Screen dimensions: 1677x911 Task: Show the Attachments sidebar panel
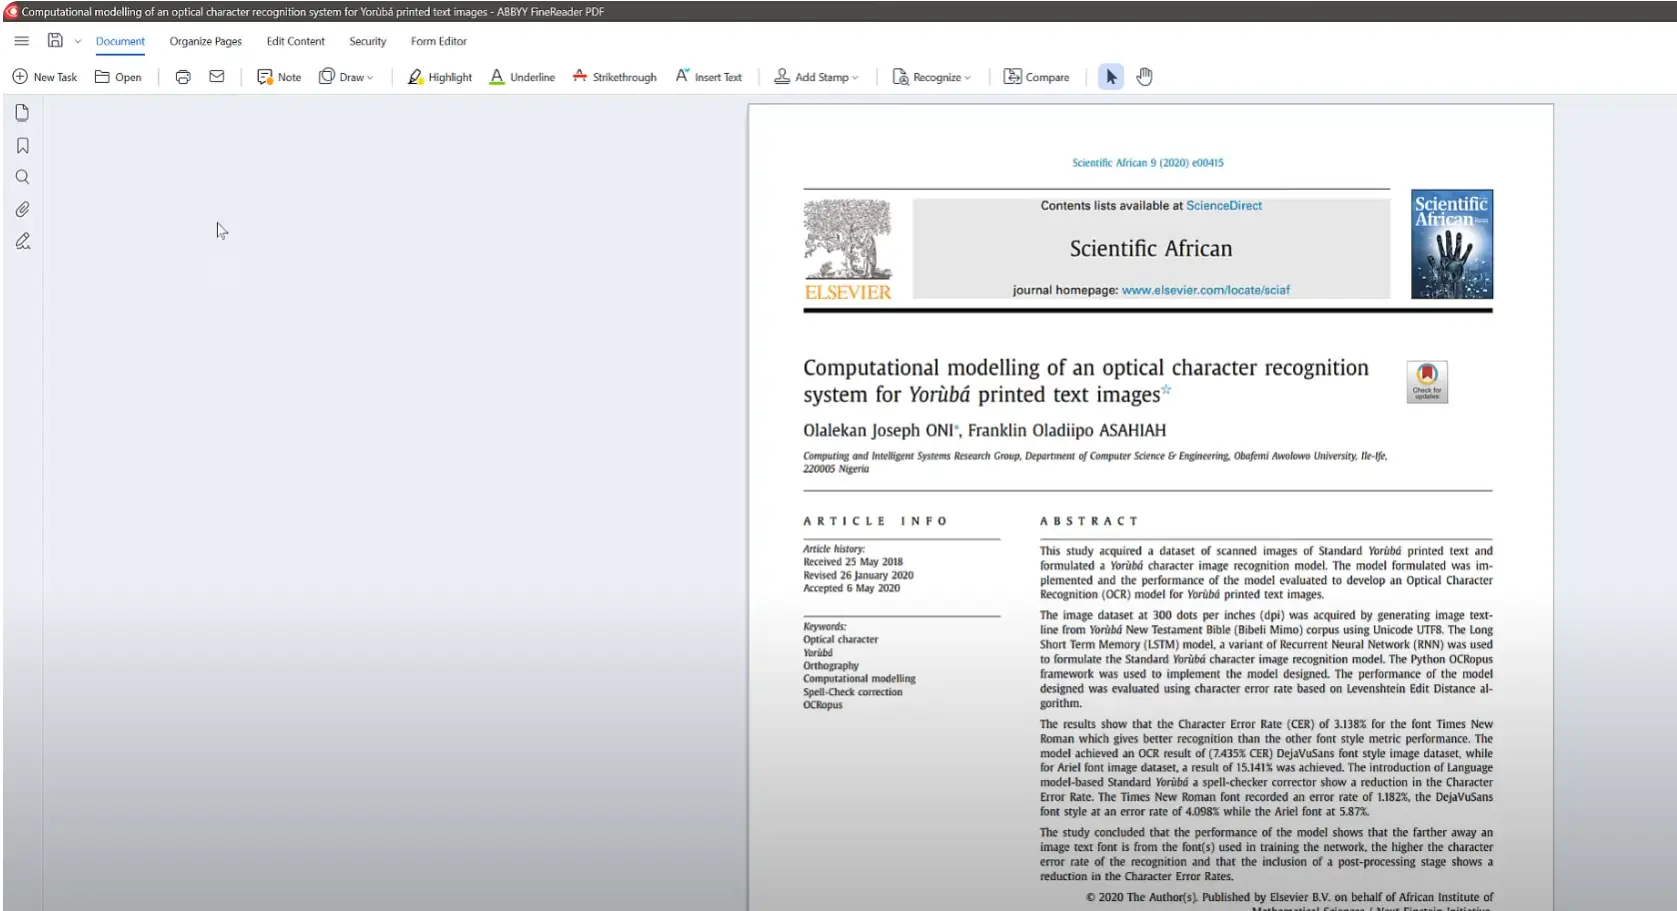coord(22,209)
